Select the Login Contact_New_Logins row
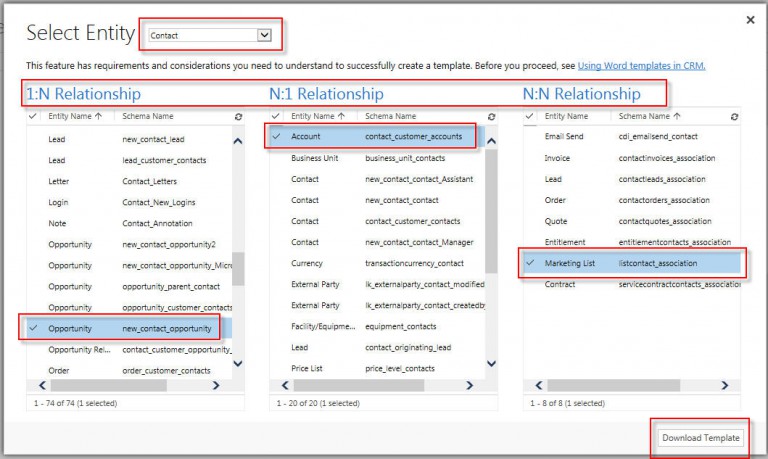 click(x=129, y=203)
